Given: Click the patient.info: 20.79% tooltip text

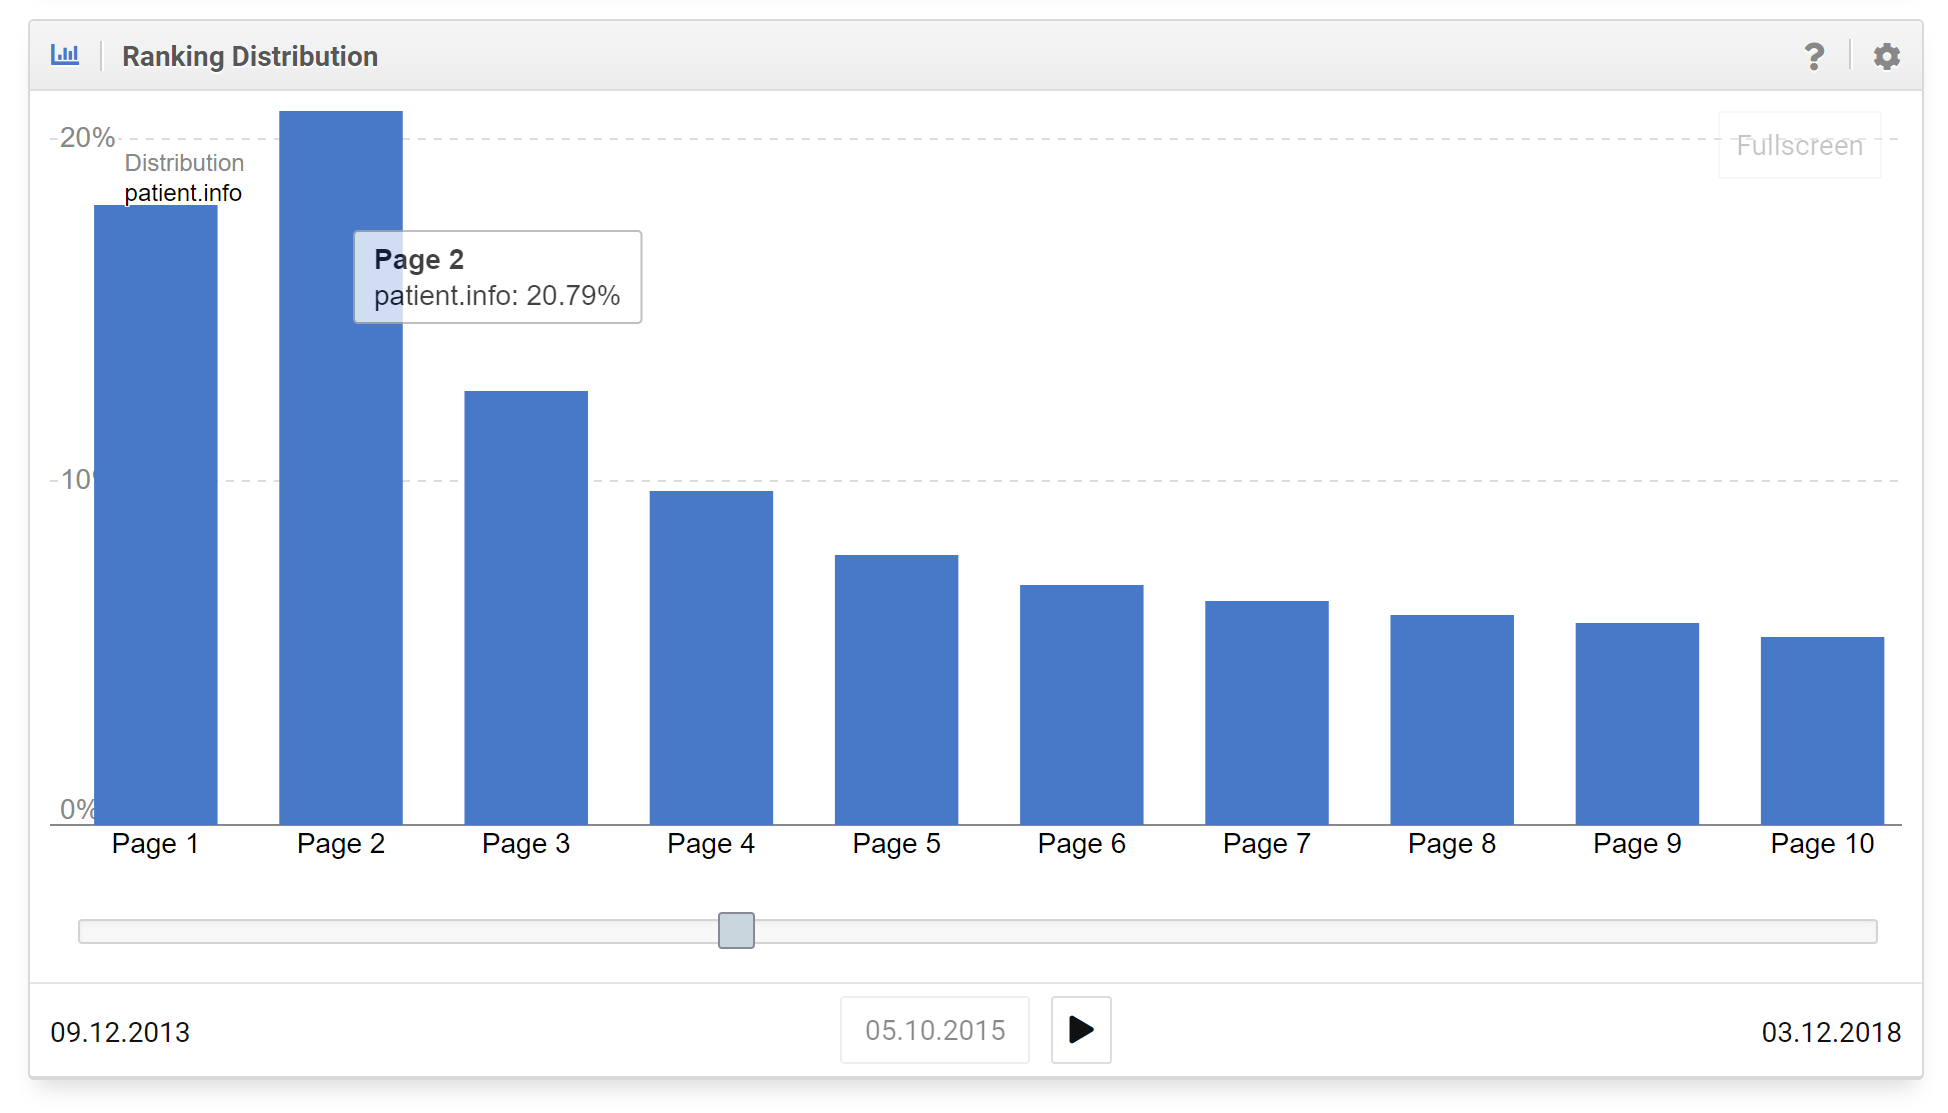Looking at the screenshot, I should coord(497,296).
